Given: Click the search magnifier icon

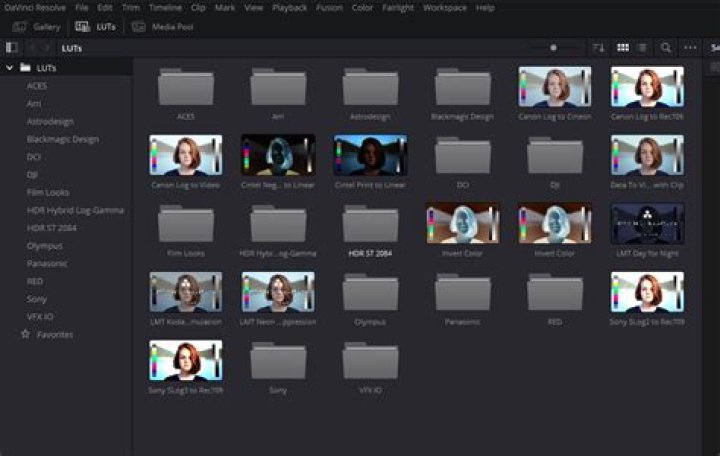Looking at the screenshot, I should (x=666, y=48).
